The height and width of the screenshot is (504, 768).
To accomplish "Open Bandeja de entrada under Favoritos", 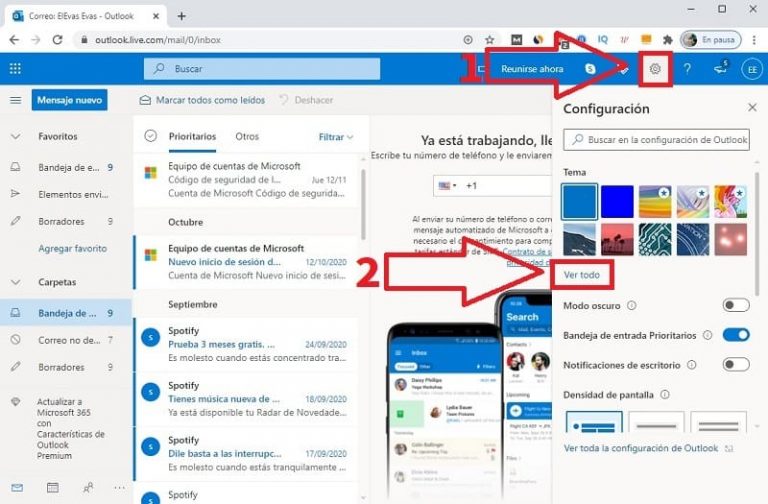I will click(66, 168).
